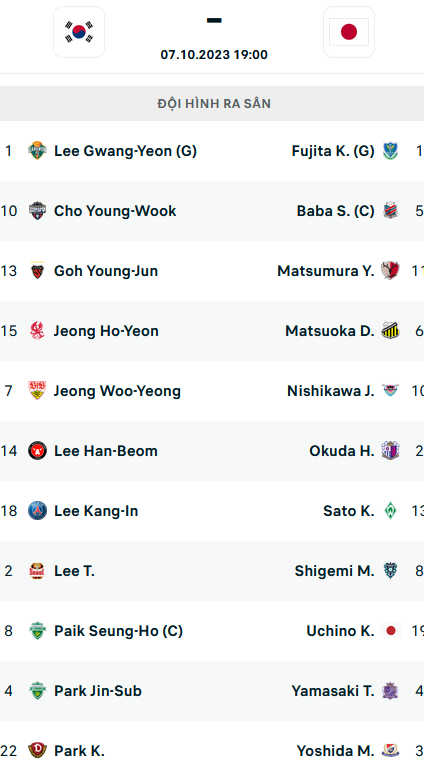Click Kashima crest beside Matsumura Y.

click(390, 271)
